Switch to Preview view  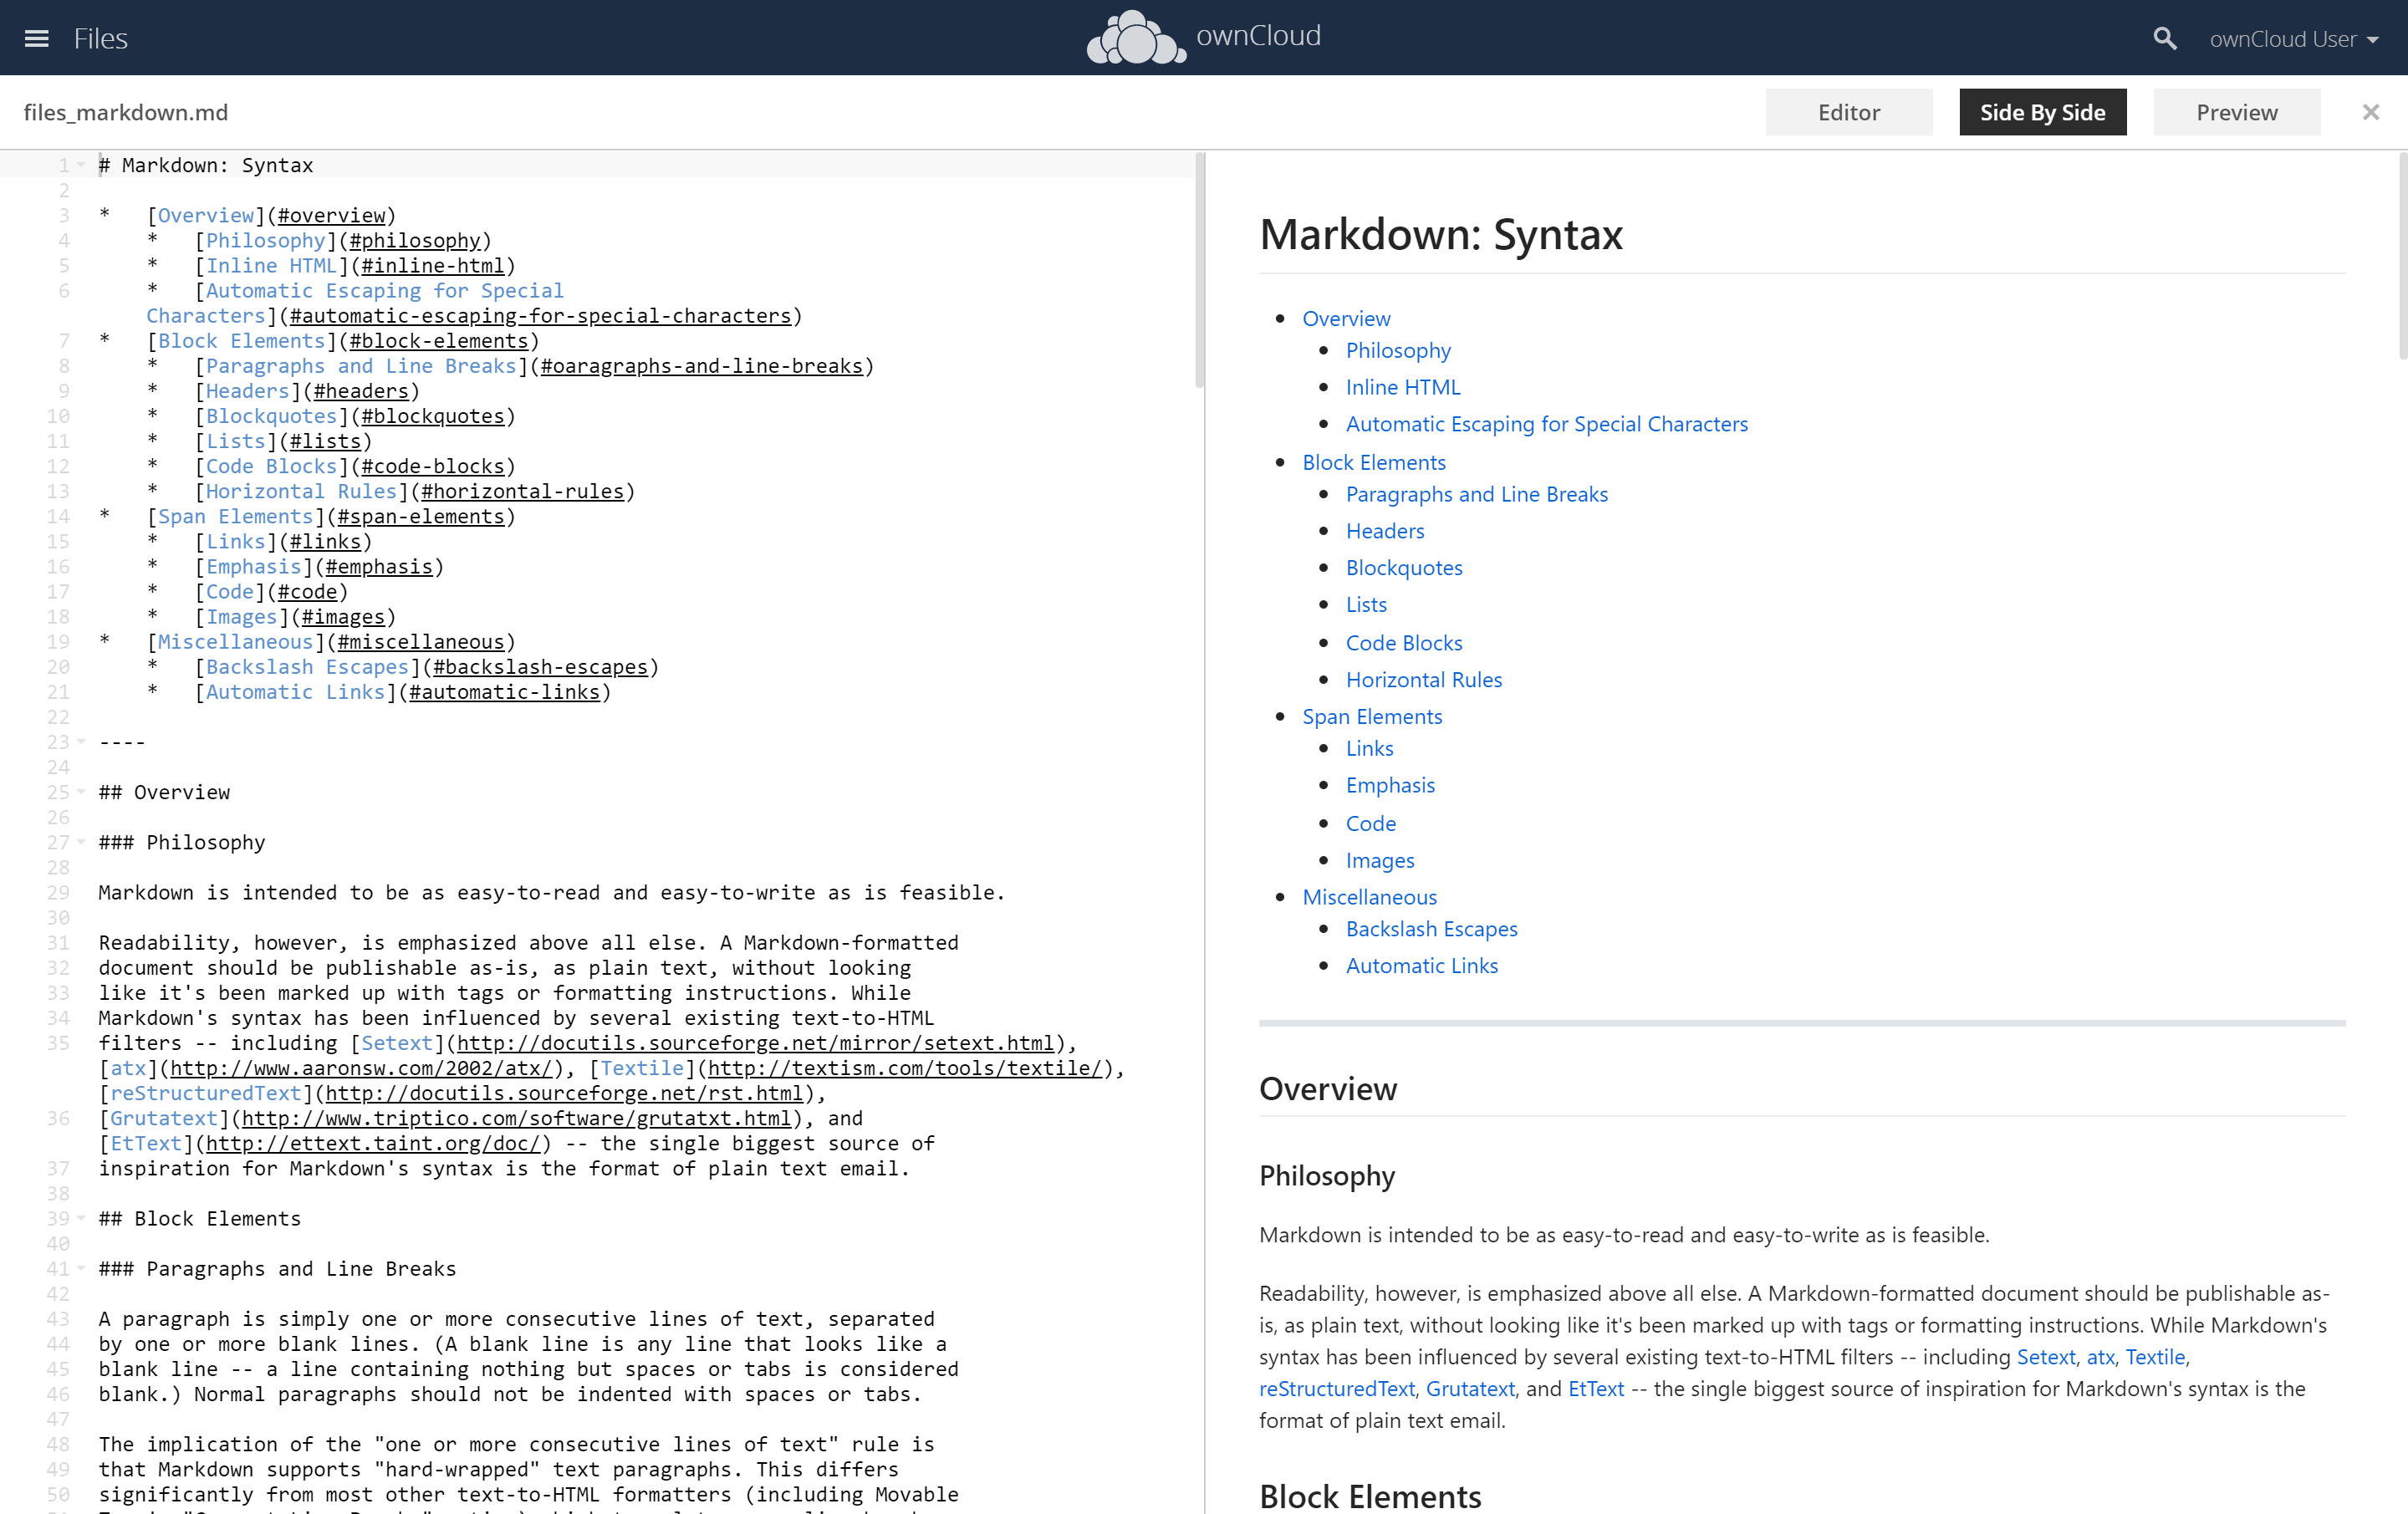[x=2236, y=112]
